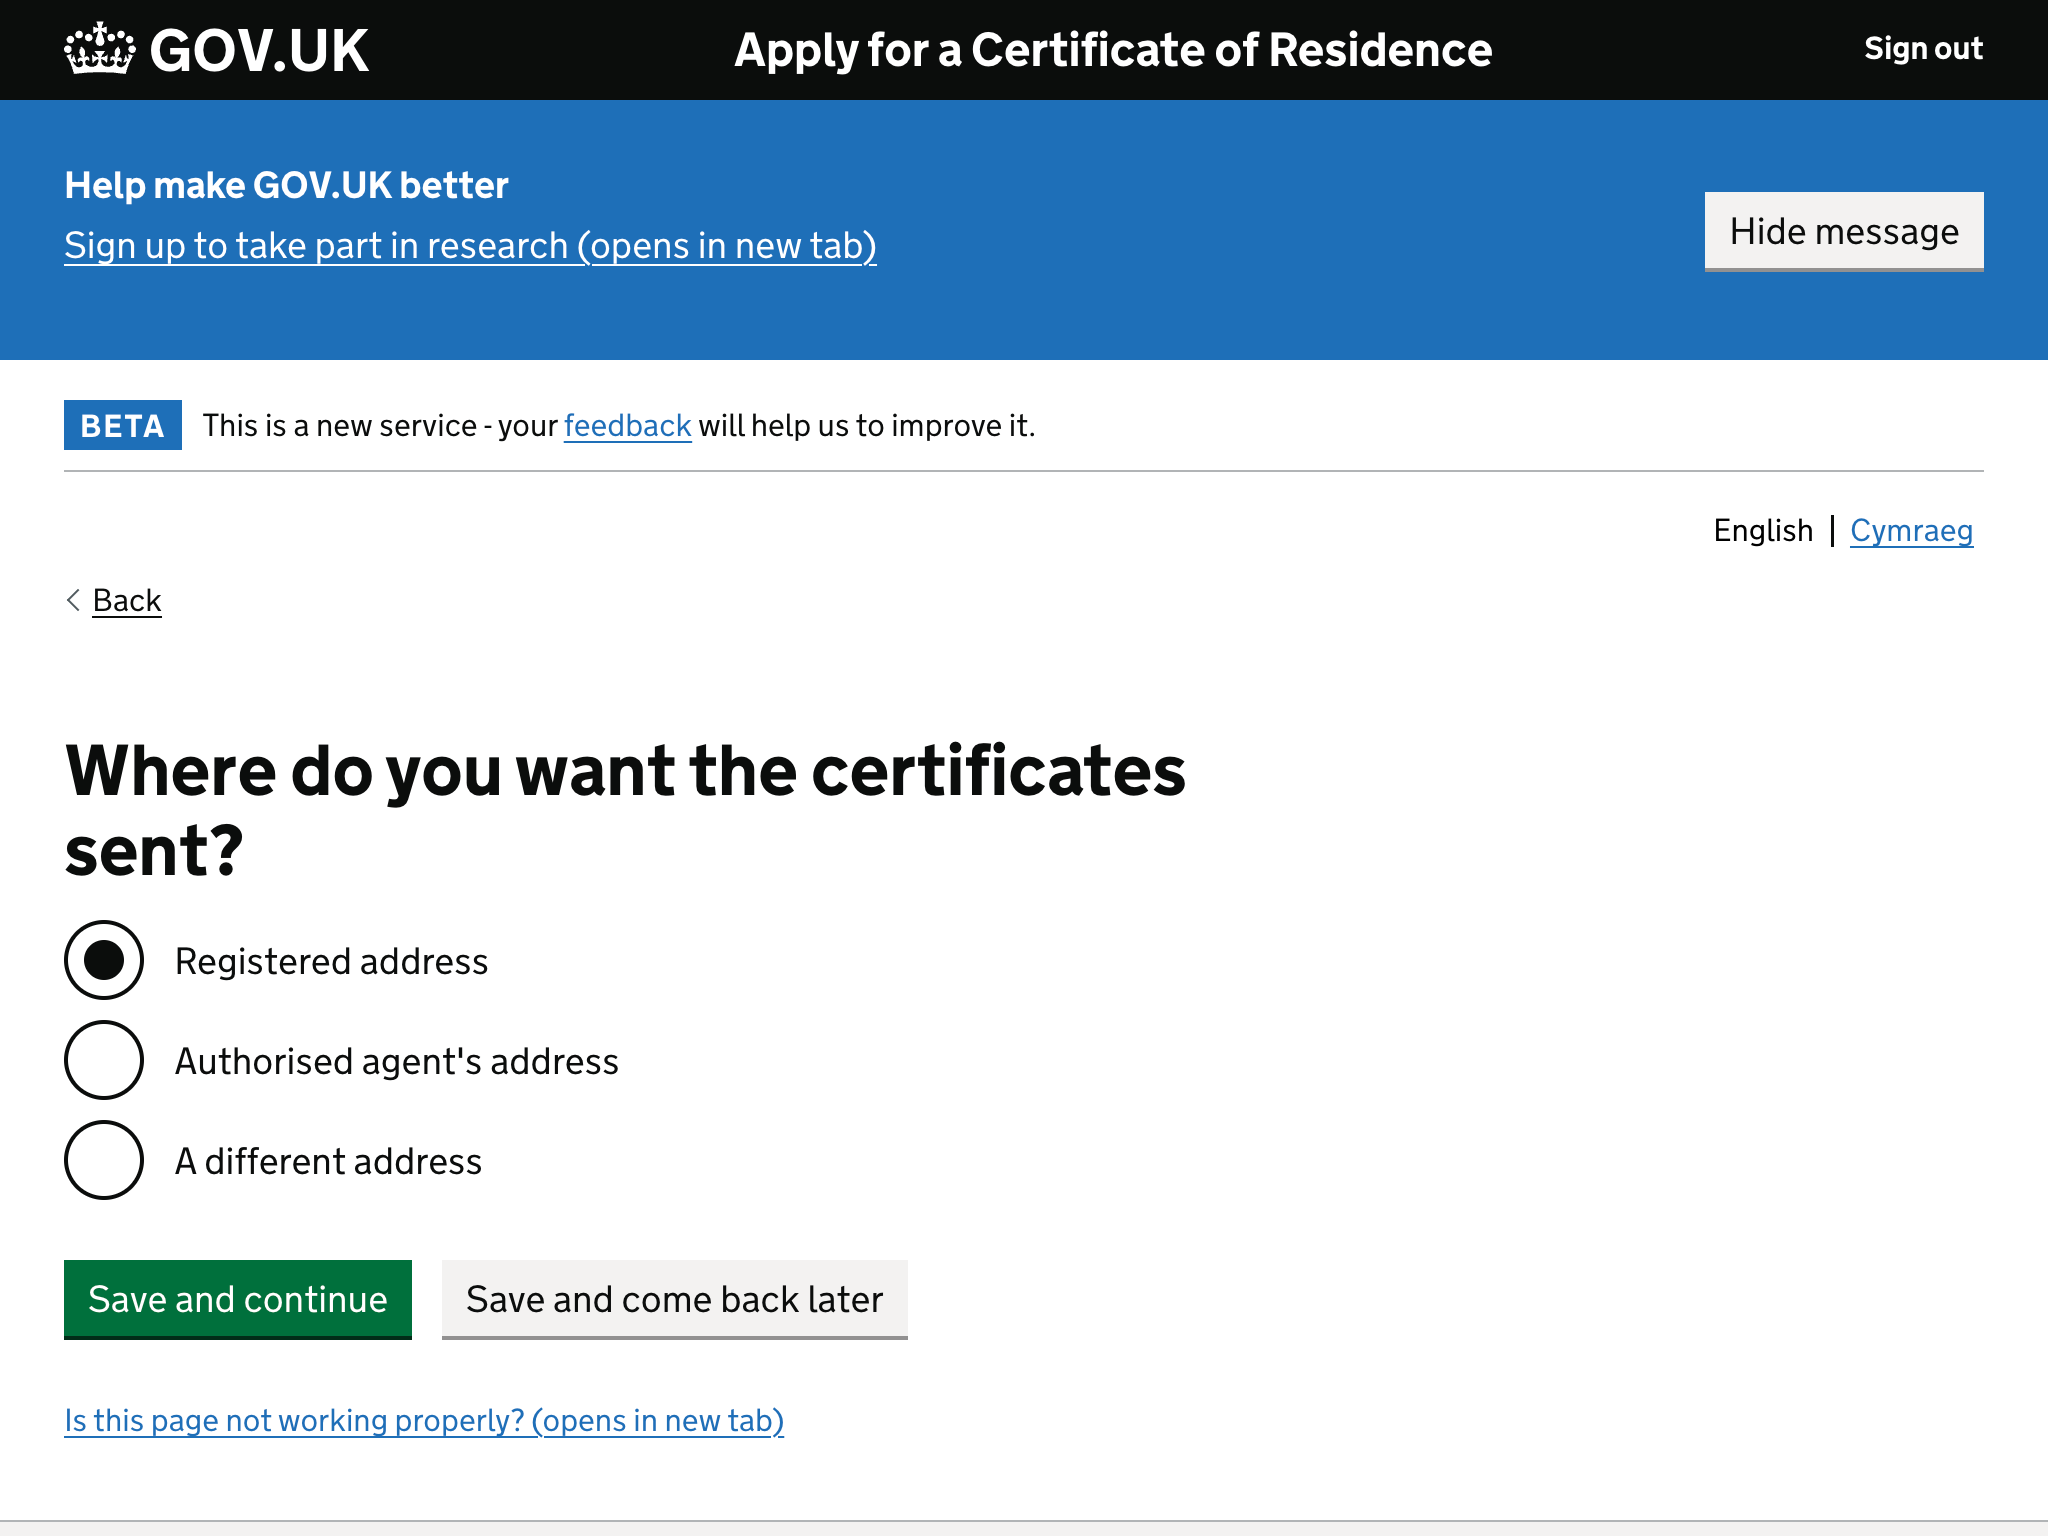Hide the research participation message

click(x=1843, y=231)
